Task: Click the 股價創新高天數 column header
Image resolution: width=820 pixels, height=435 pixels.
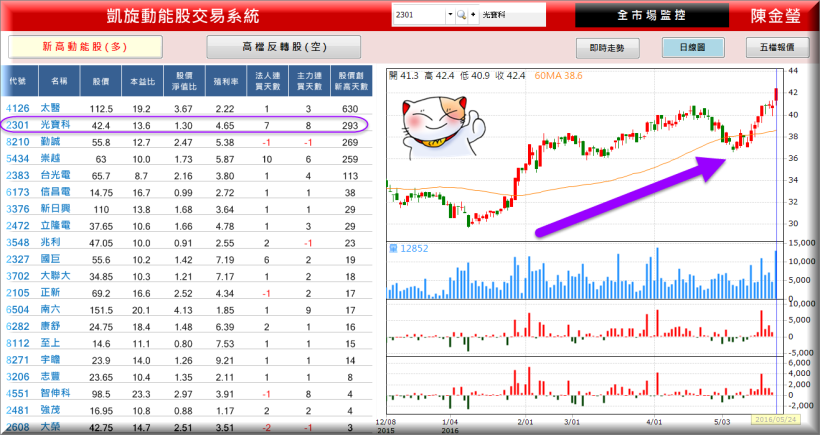Action: click(351, 81)
